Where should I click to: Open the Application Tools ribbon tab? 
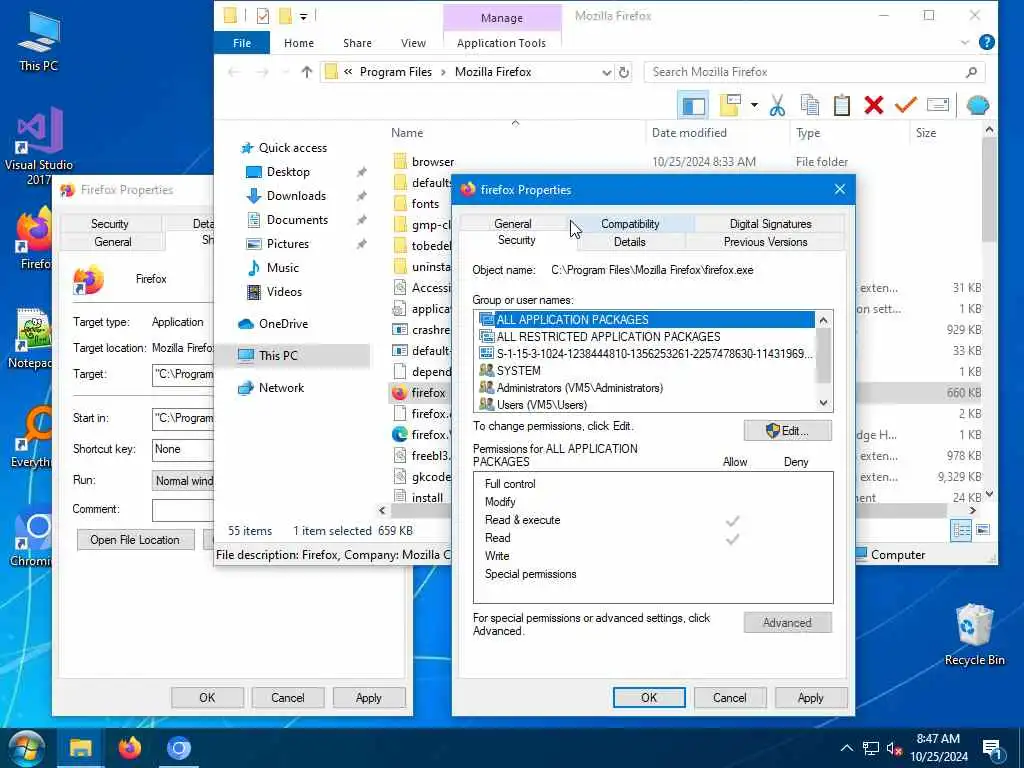(501, 43)
